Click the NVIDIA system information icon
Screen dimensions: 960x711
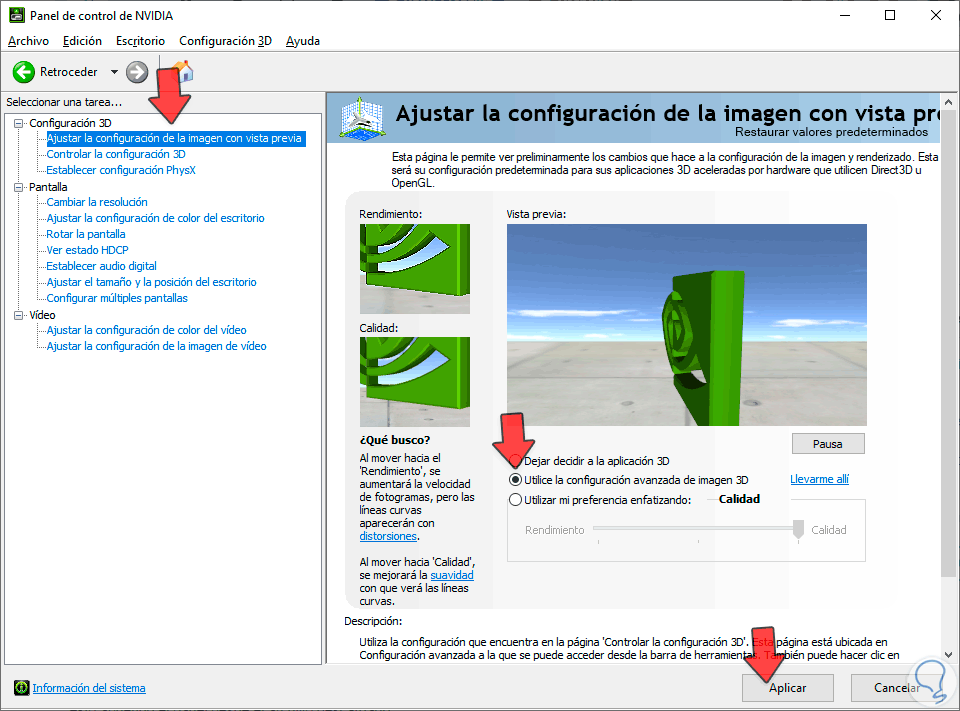click(21, 688)
